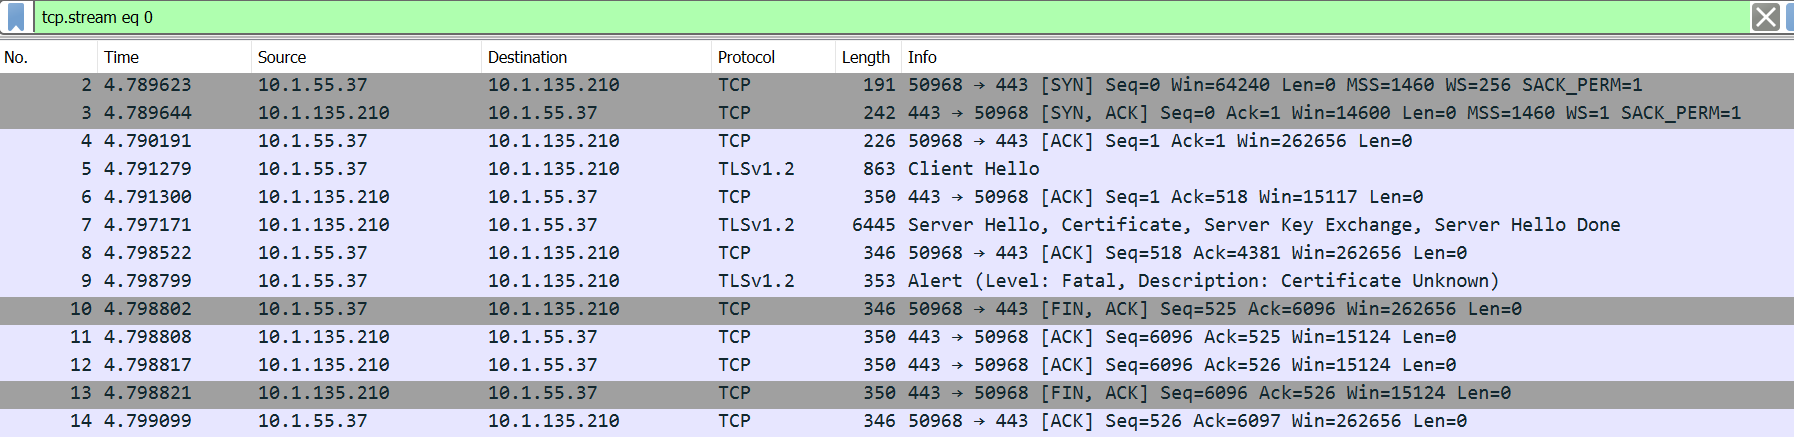The image size is (1794, 439).
Task: Select packet 4 with Seq=1 Ack=1
Action: point(1160,141)
